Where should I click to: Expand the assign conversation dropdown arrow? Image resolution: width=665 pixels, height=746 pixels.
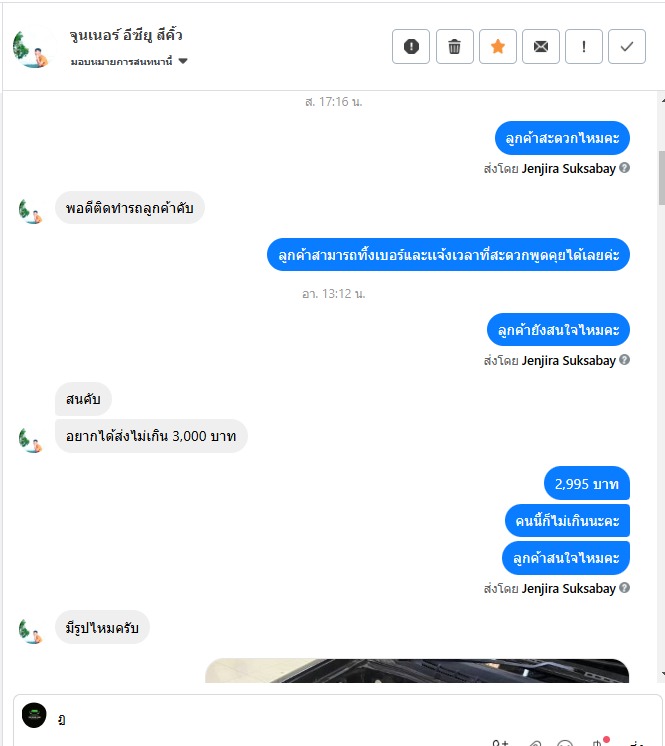(x=183, y=61)
